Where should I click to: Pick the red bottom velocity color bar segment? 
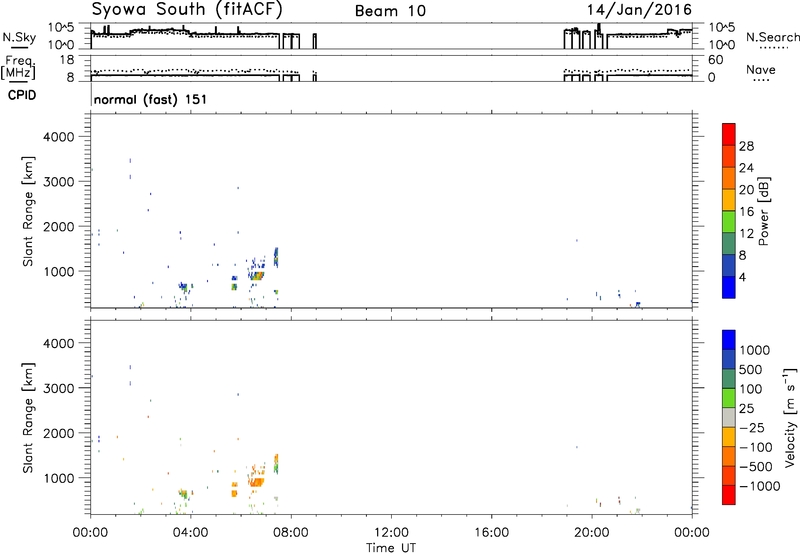729,495
